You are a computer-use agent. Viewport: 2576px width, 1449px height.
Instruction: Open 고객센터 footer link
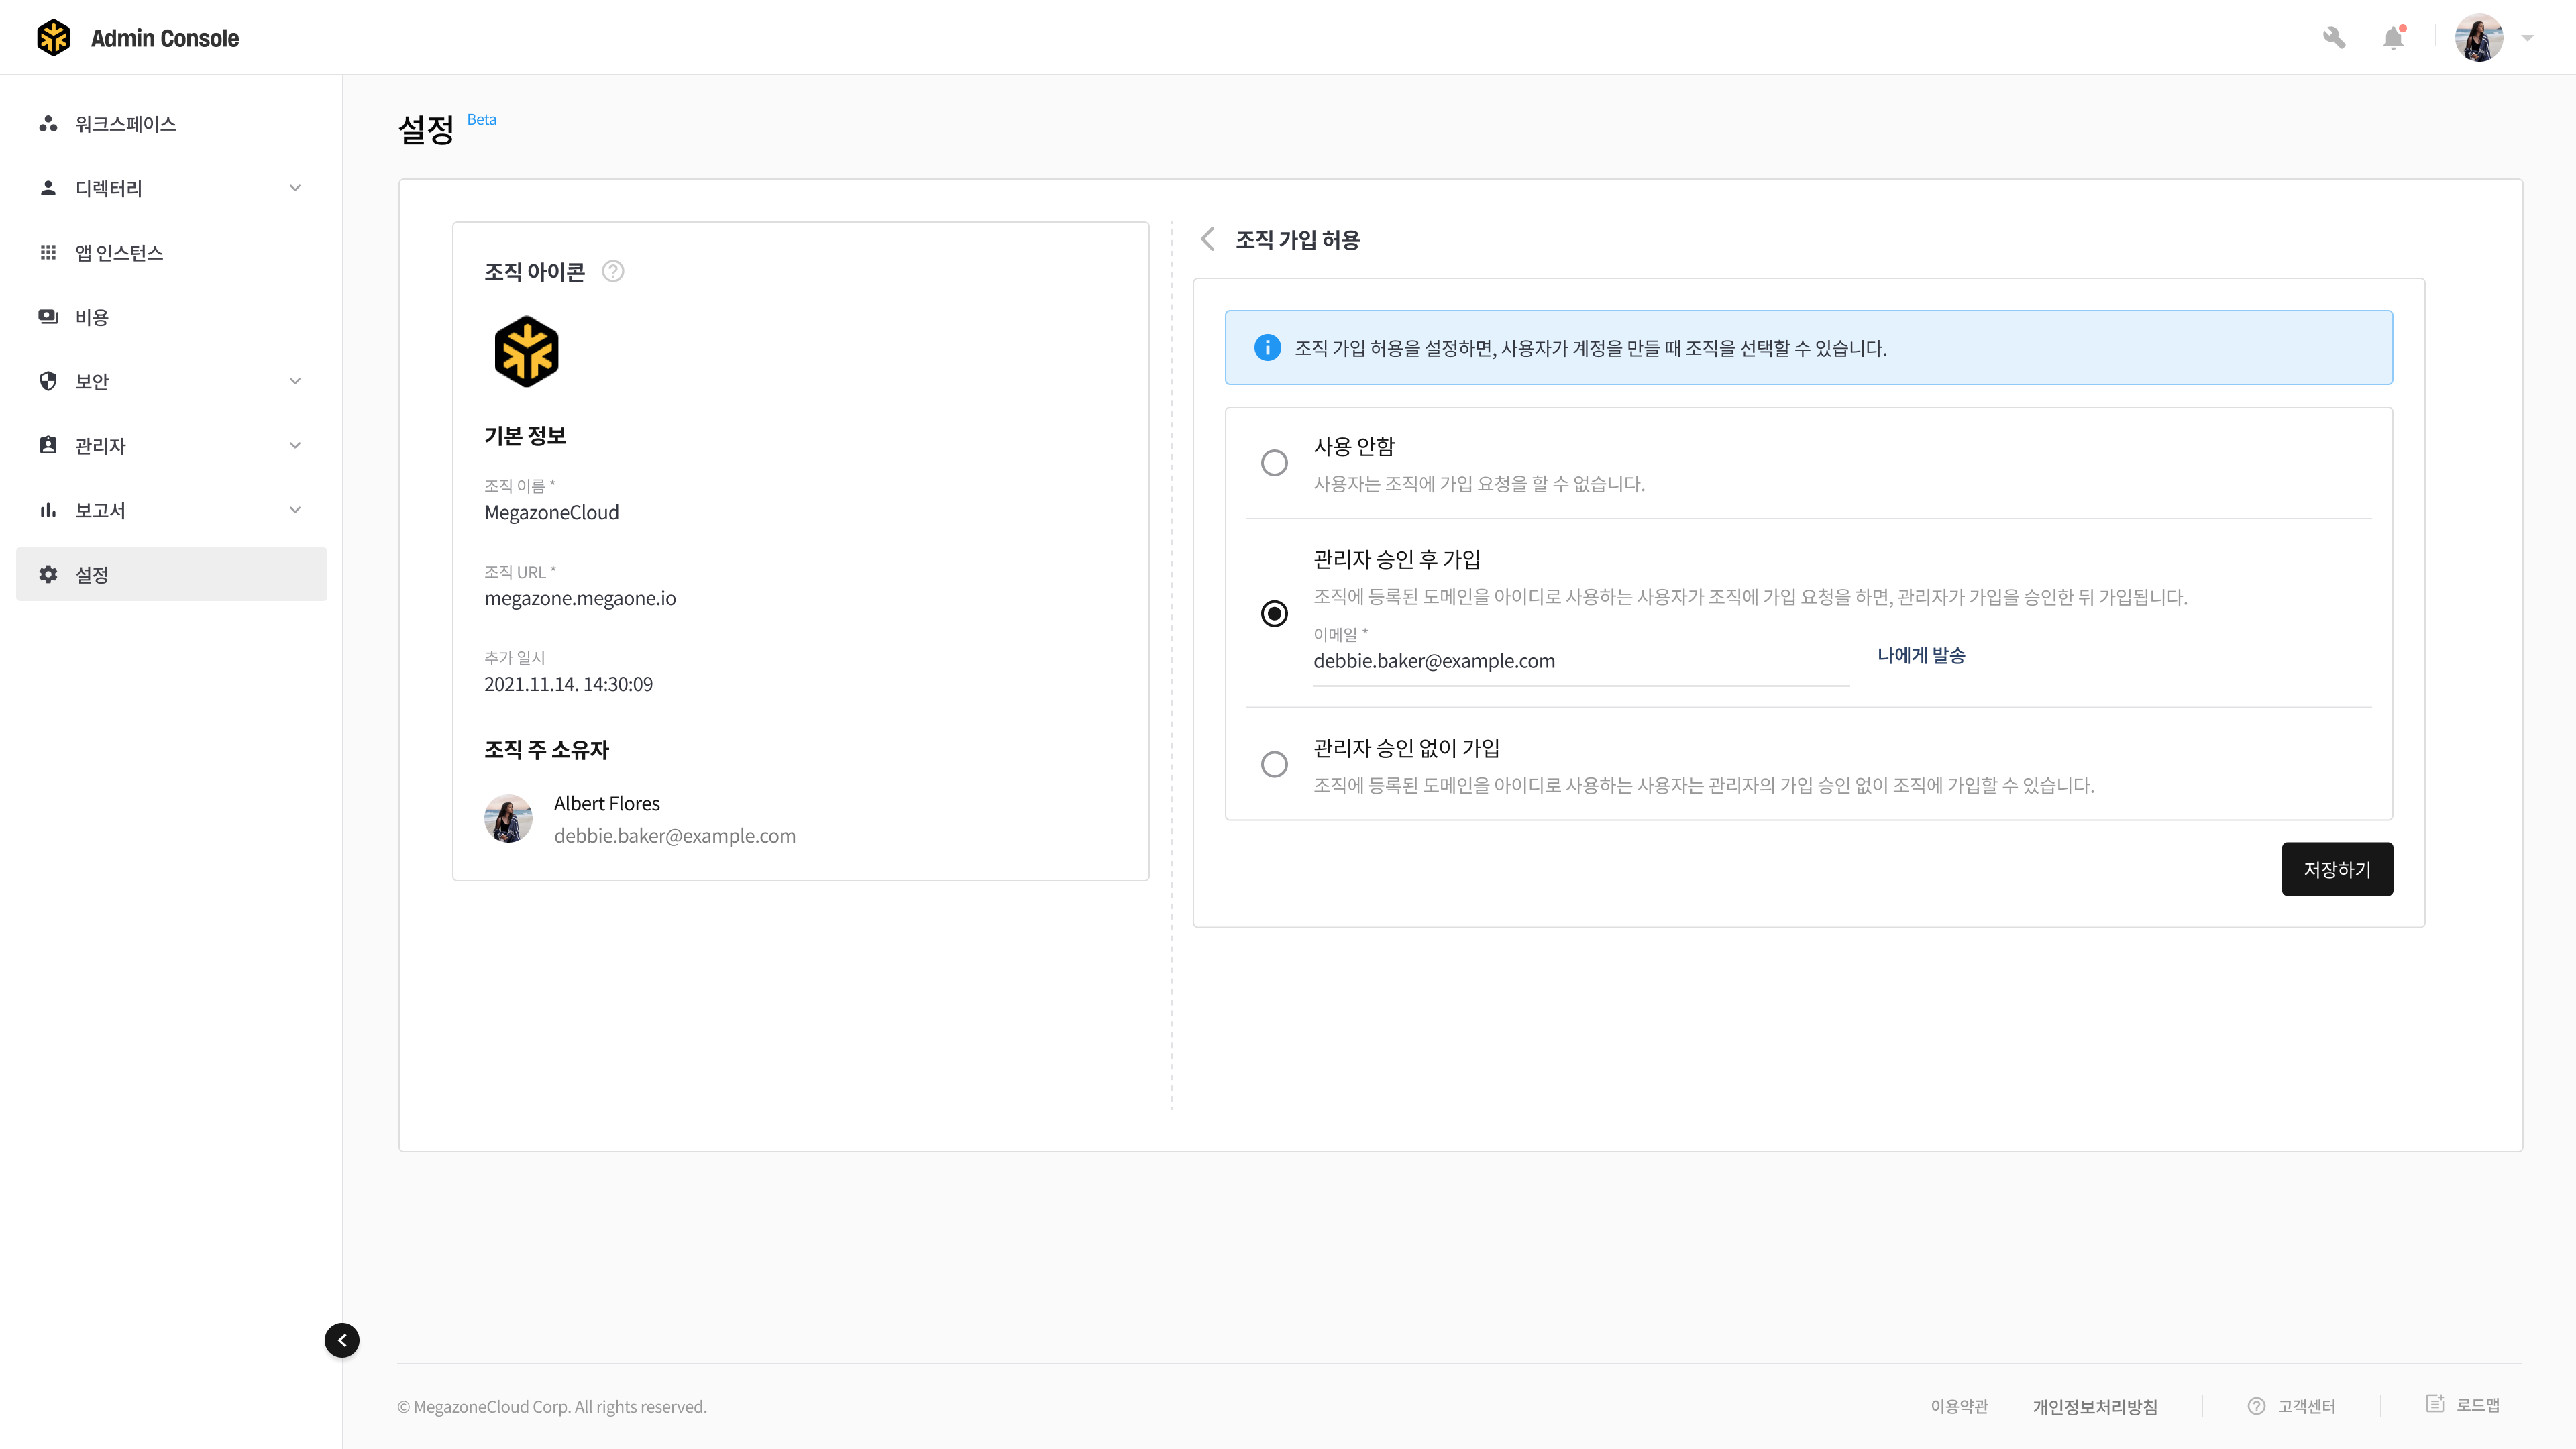pos(2306,1406)
